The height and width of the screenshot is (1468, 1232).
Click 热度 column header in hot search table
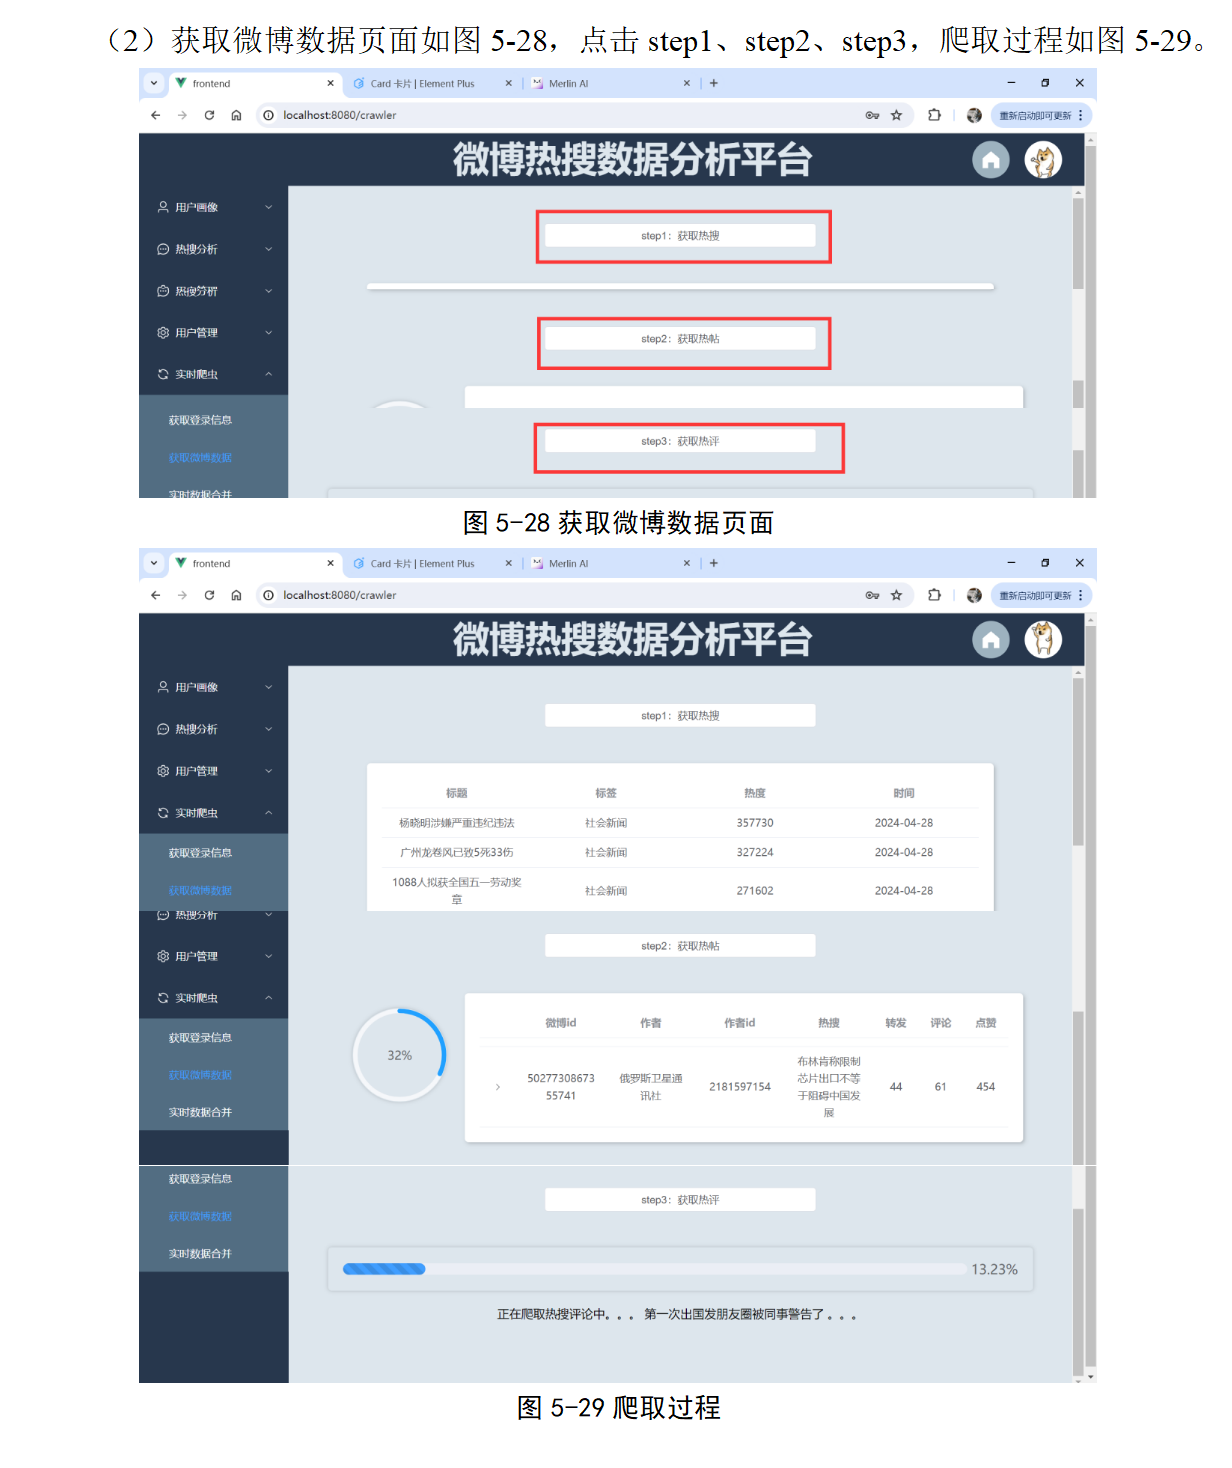tap(755, 793)
